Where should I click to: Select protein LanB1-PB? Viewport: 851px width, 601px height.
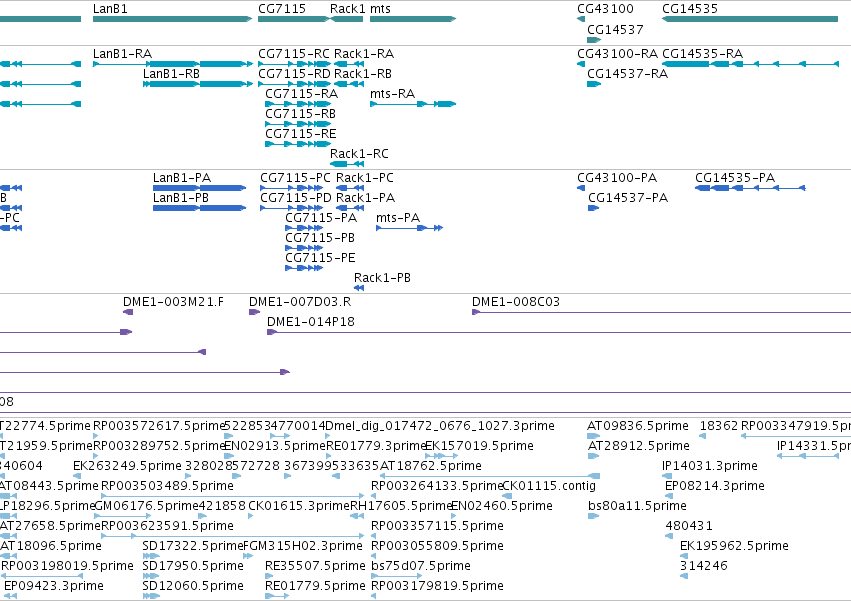point(199,208)
